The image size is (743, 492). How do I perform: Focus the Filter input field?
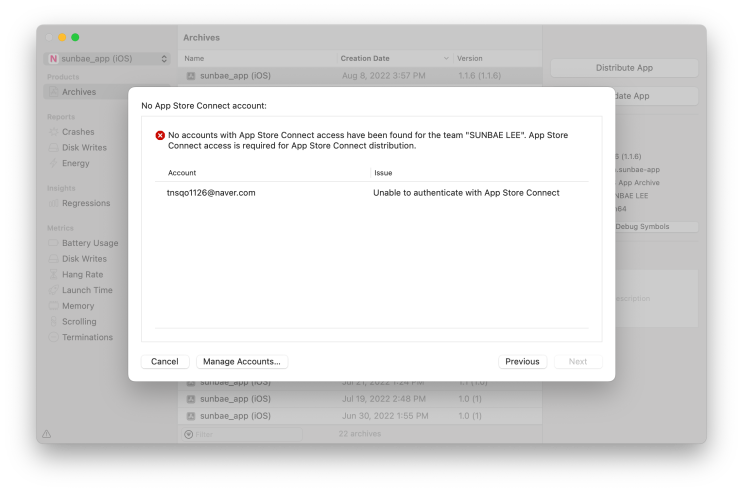(242, 434)
